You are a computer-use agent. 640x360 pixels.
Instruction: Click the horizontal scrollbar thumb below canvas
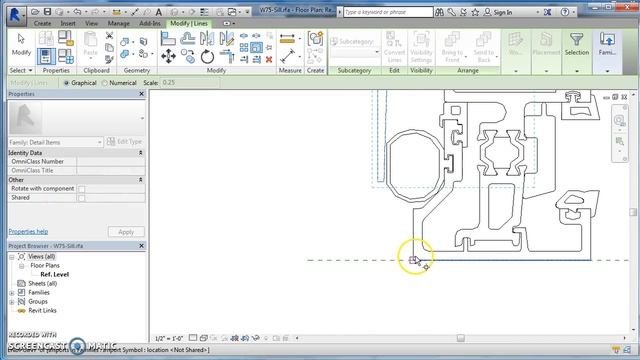click(460, 338)
